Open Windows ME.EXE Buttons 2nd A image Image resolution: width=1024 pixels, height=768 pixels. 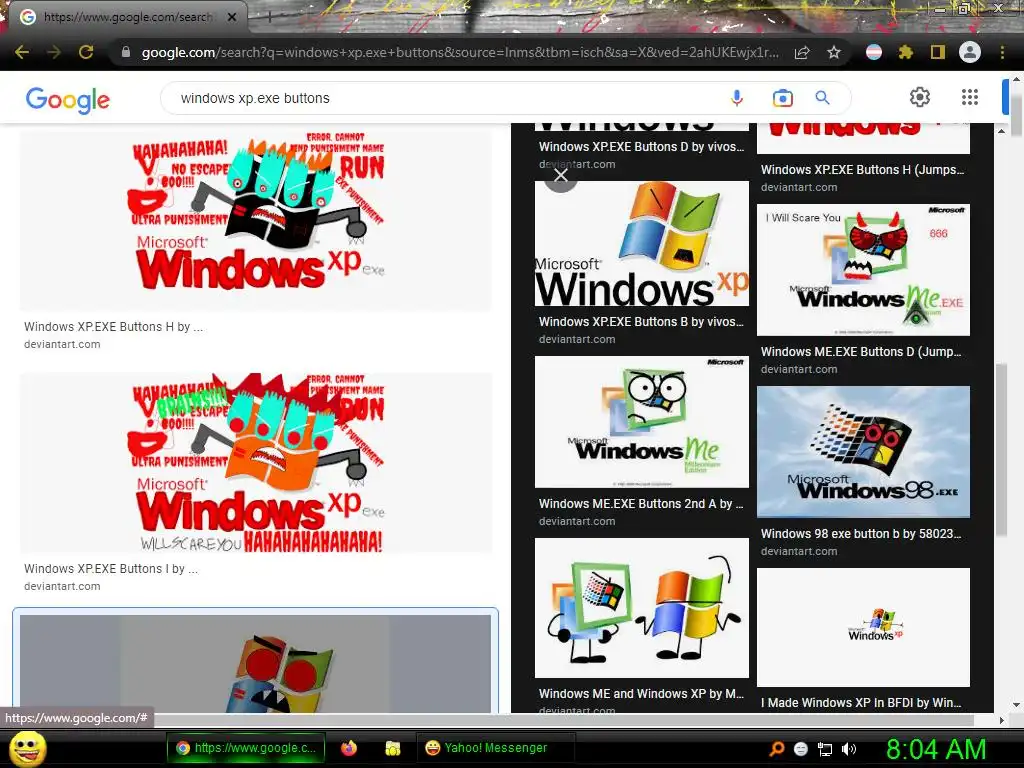tap(642, 422)
